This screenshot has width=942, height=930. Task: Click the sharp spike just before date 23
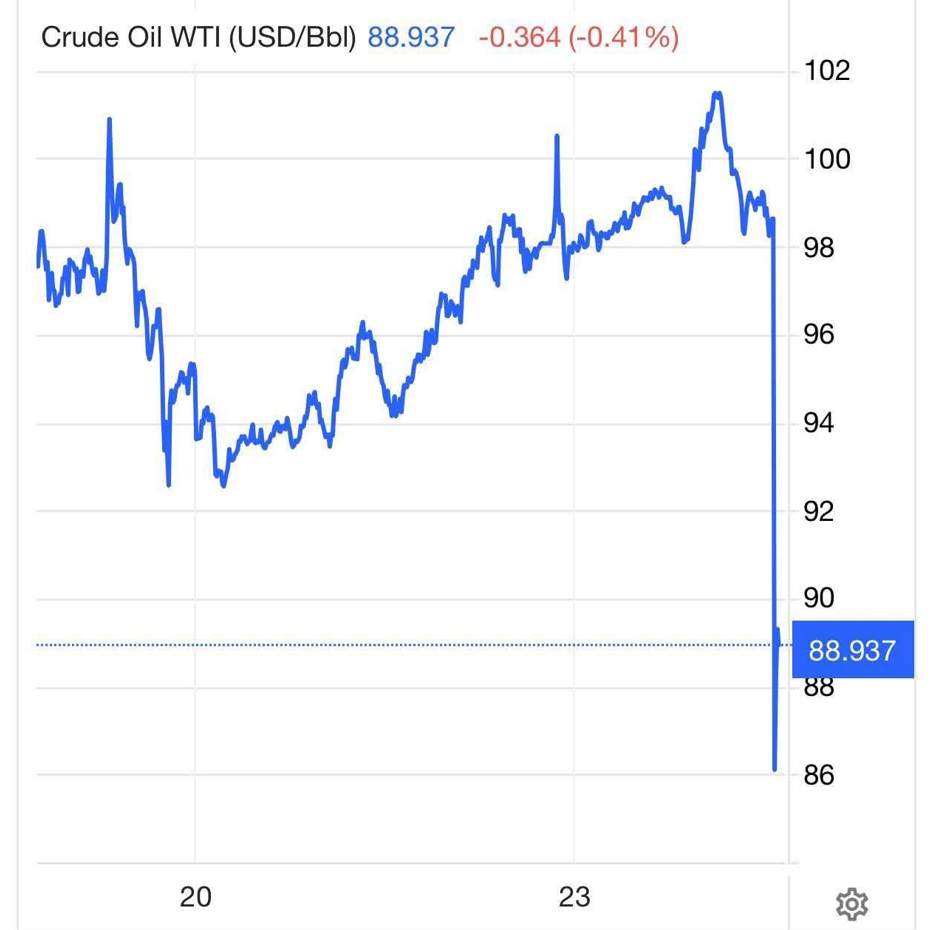(x=556, y=138)
